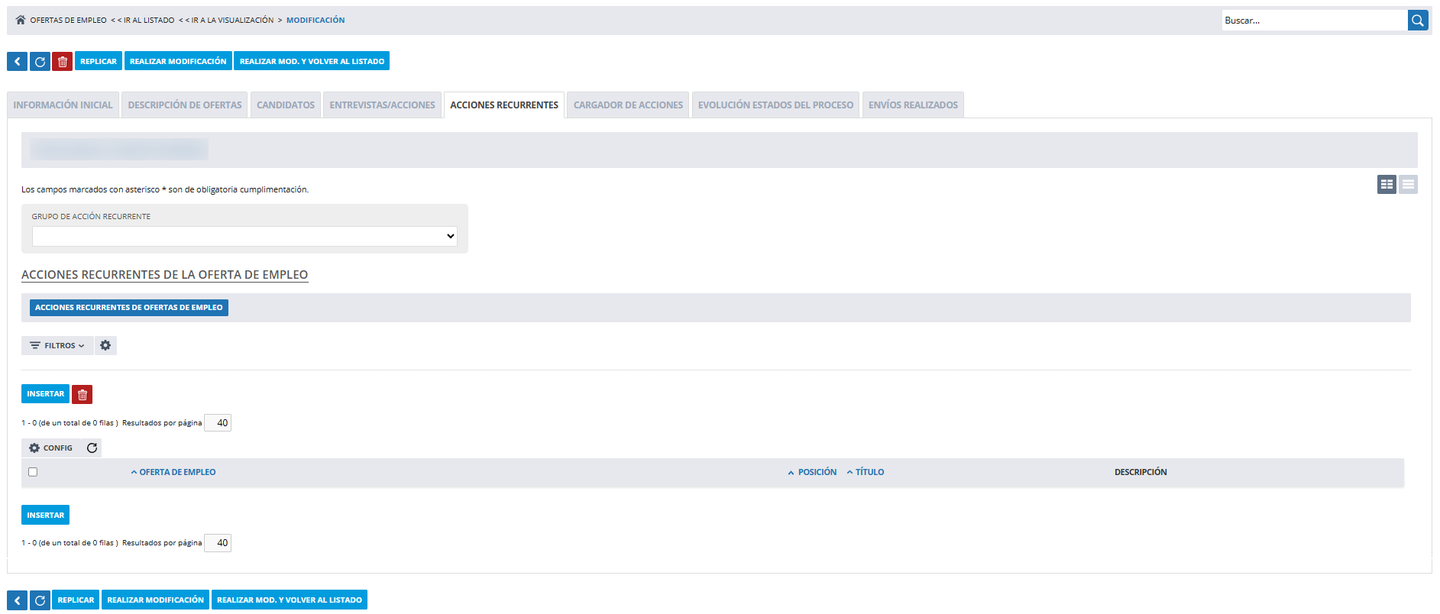Click REALIZAR MOD. Y VOLVER AL LISTADO above the tabs
Viewport: 1440px width, 614px height.
pos(312,61)
